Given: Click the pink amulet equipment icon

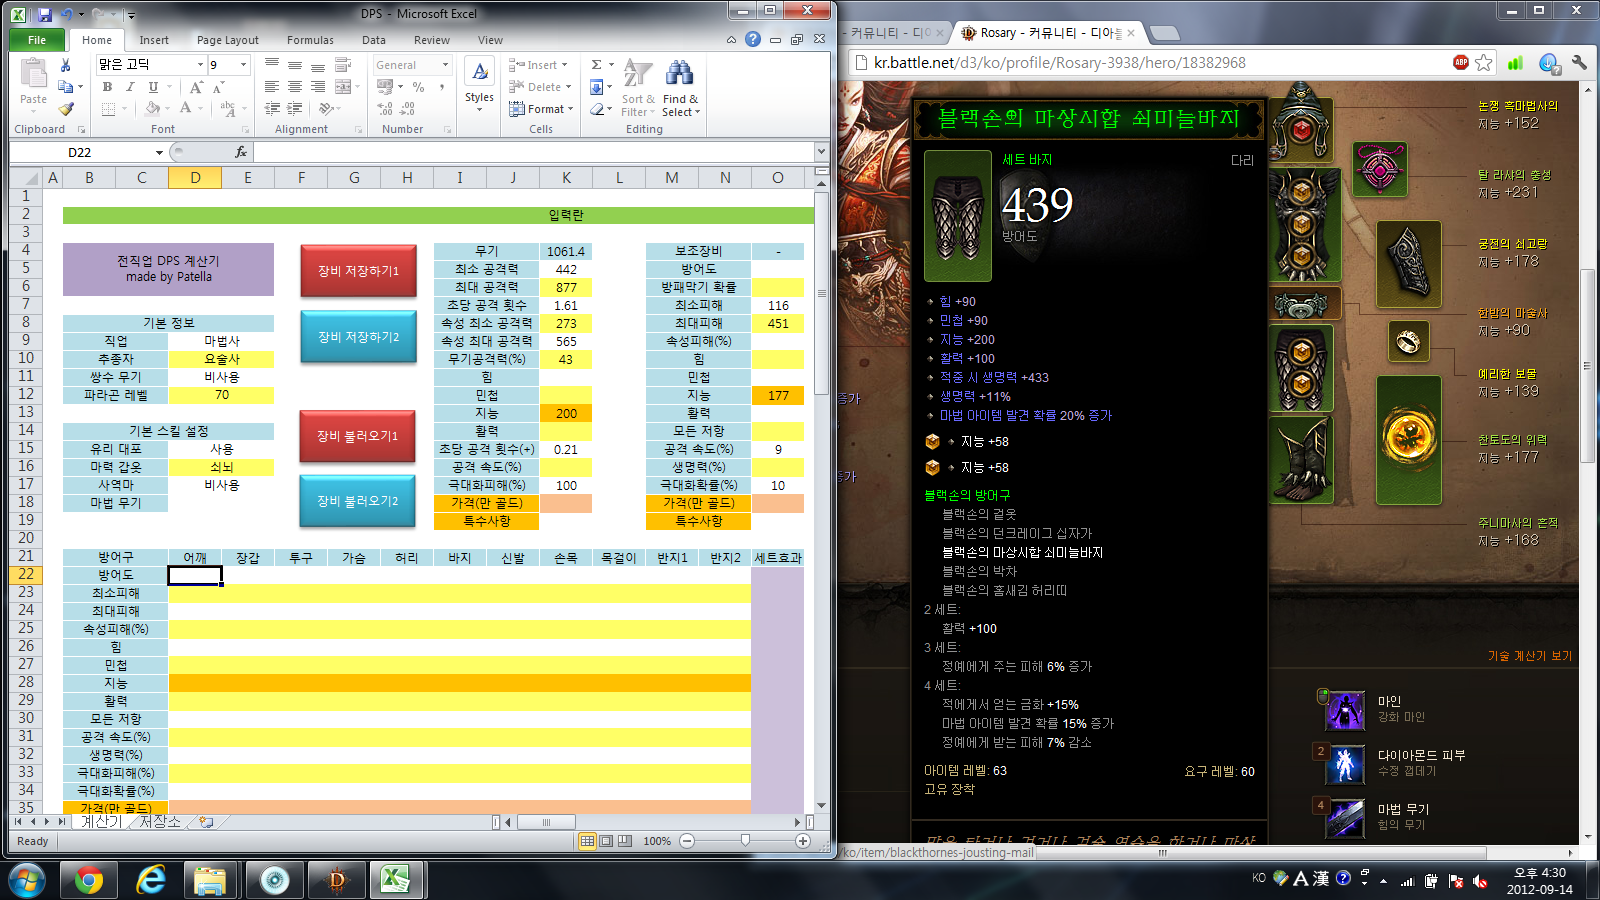Looking at the screenshot, I should pos(1380,169).
